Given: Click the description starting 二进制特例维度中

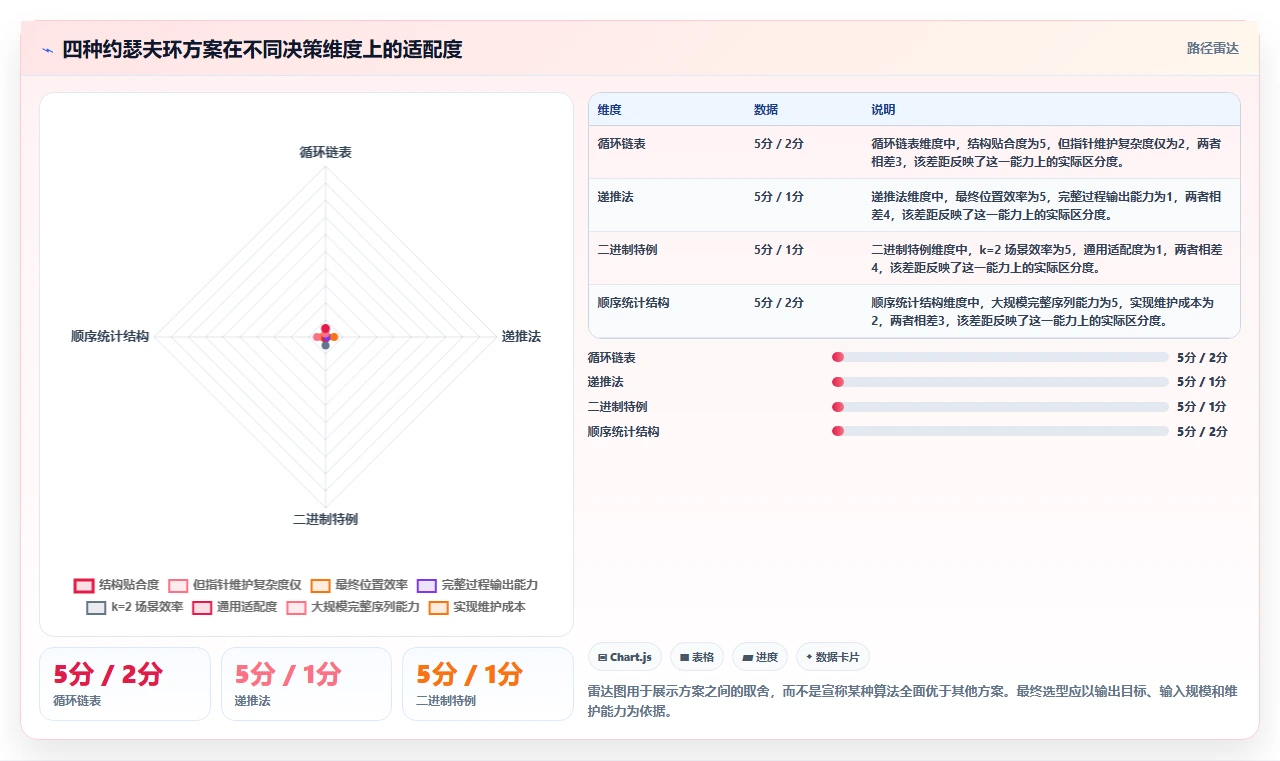Looking at the screenshot, I should pyautogui.click(x=1046, y=258).
